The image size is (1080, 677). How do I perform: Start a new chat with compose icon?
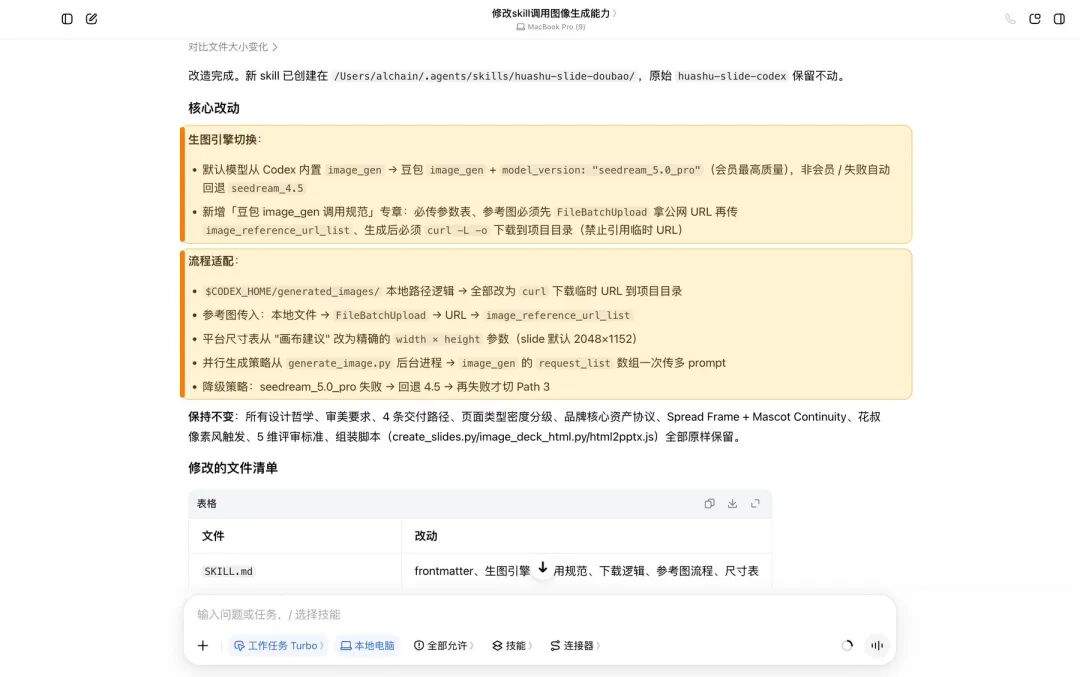[x=92, y=19]
